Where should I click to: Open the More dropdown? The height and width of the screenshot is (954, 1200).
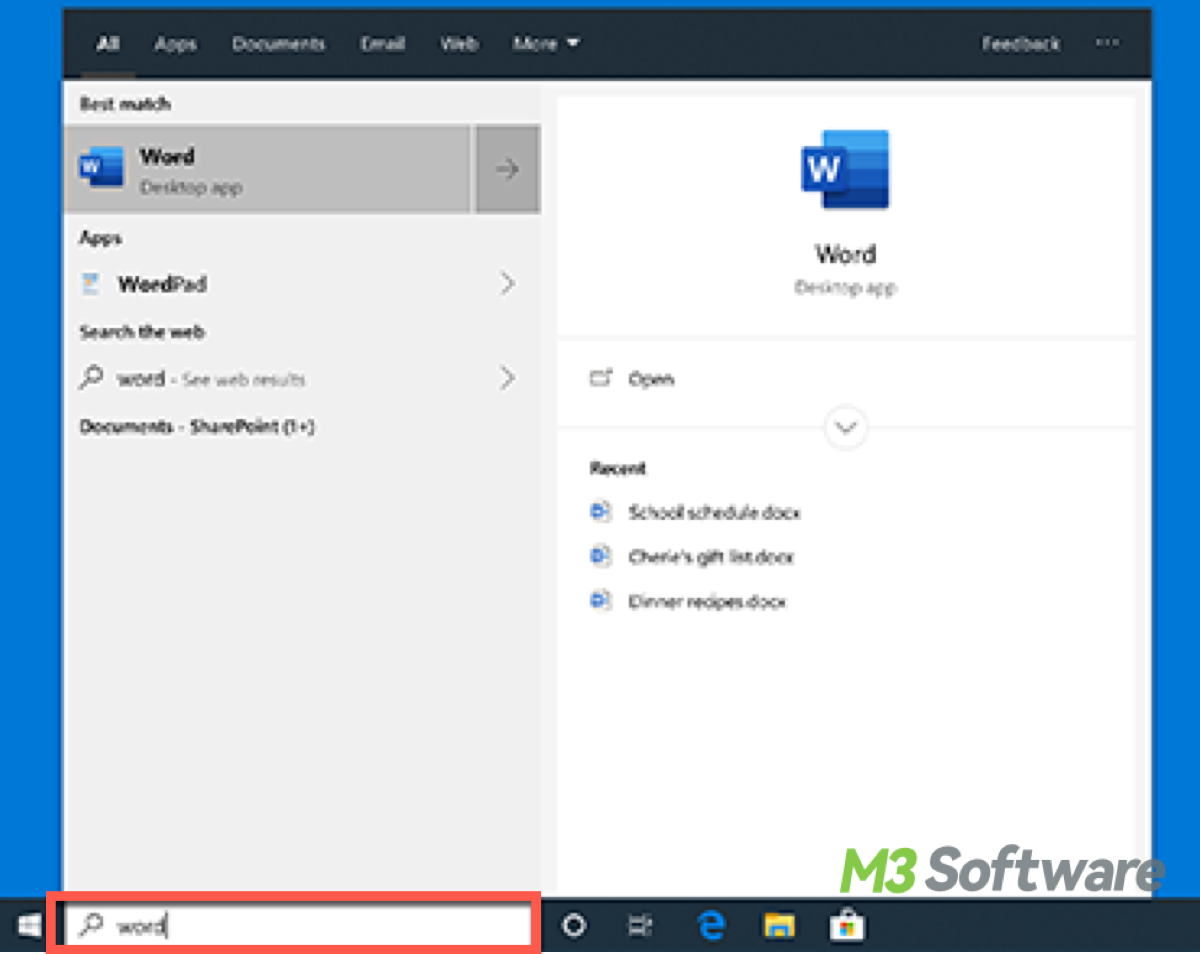546,44
